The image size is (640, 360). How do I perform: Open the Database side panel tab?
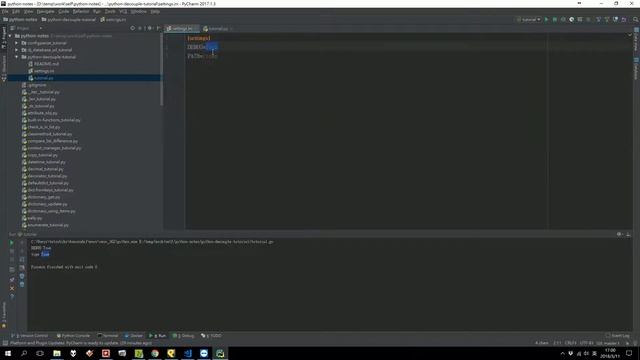[x=636, y=69]
